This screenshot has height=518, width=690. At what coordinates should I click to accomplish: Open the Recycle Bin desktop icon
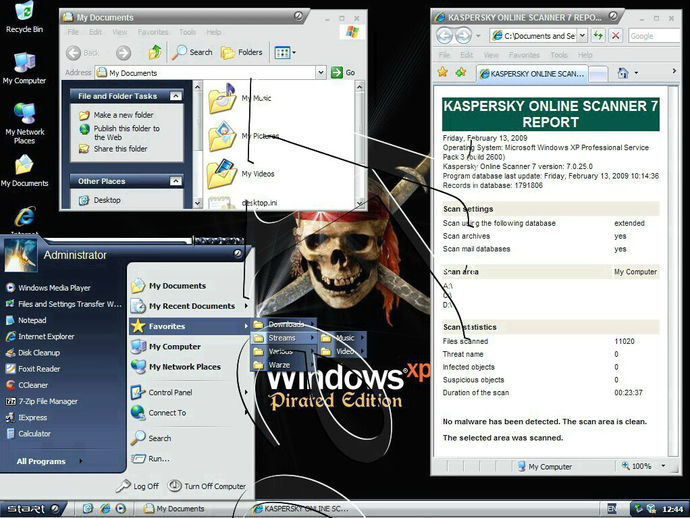[x=24, y=18]
